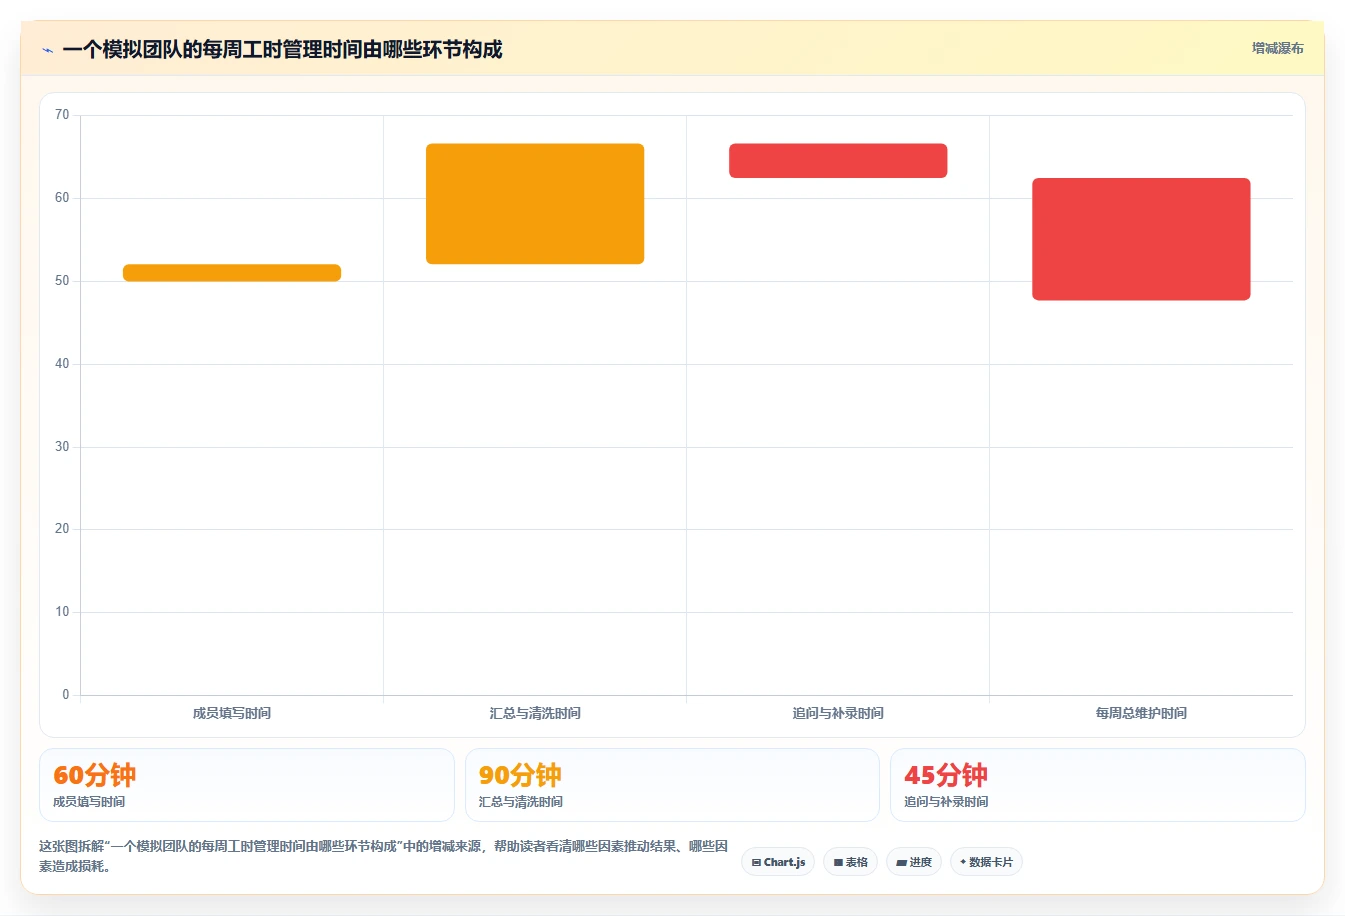Click the 追问与补录时间 caption under 45分钟
Viewport: 1345px width, 916px height.
(x=946, y=802)
